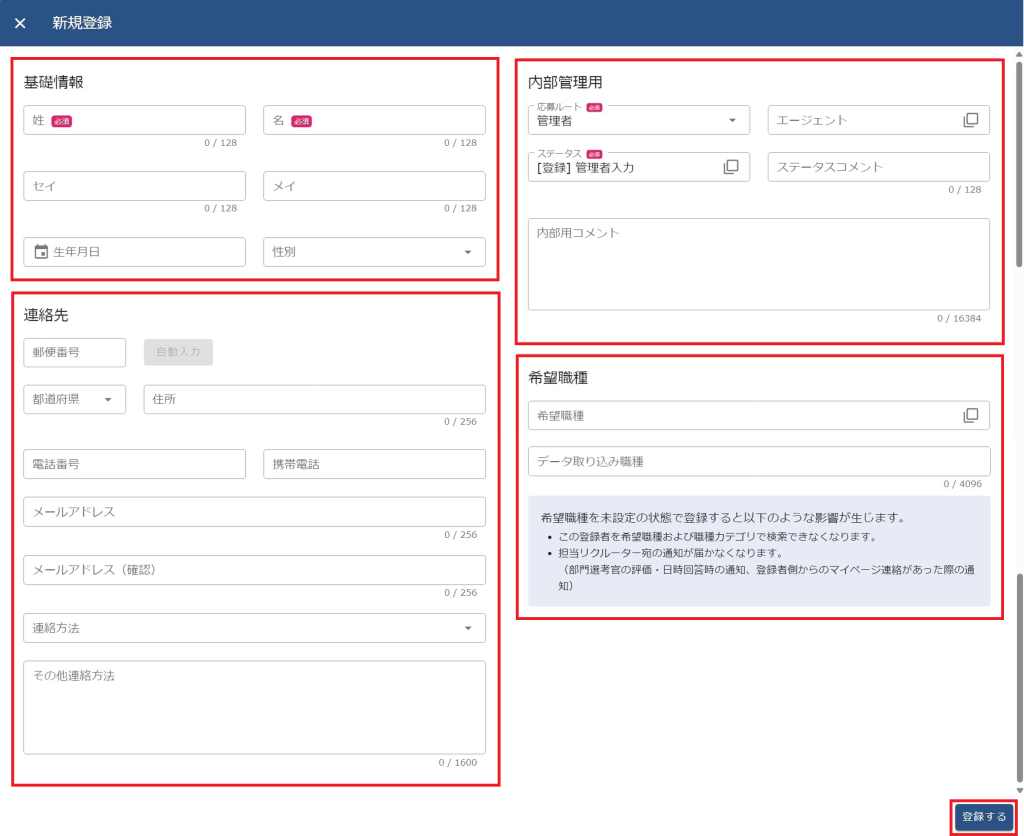The width and height of the screenshot is (1024, 836).
Task: Expand the 連絡方法 dropdown
Action: click(467, 628)
